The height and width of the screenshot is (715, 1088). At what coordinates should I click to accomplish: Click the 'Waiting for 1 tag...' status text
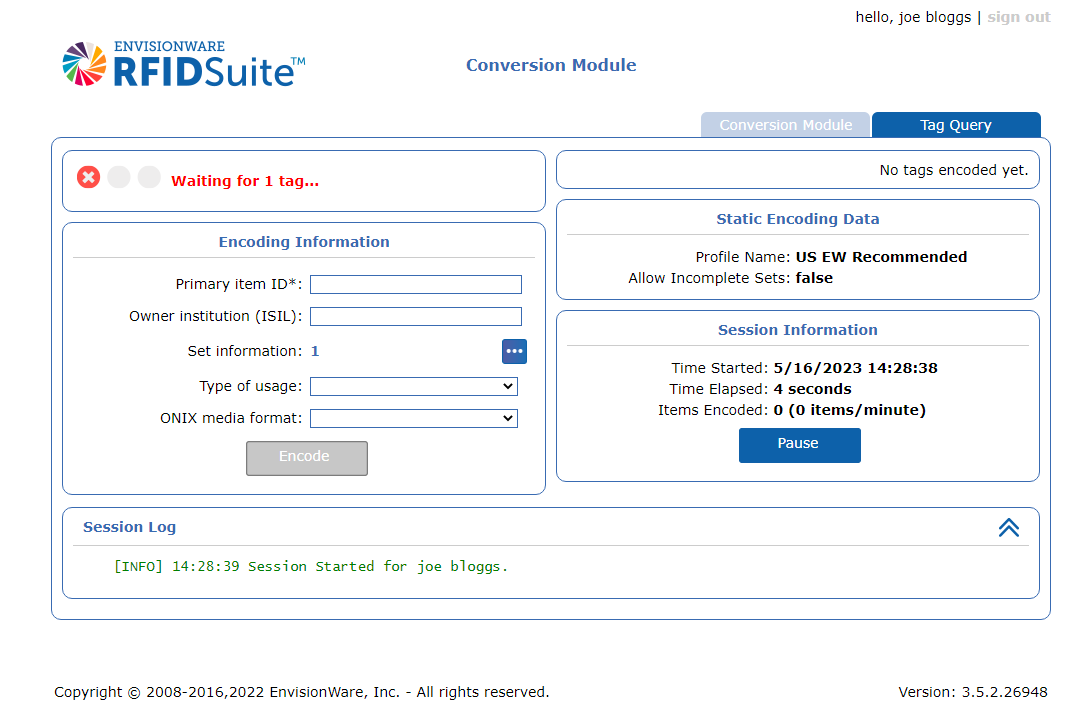point(245,181)
